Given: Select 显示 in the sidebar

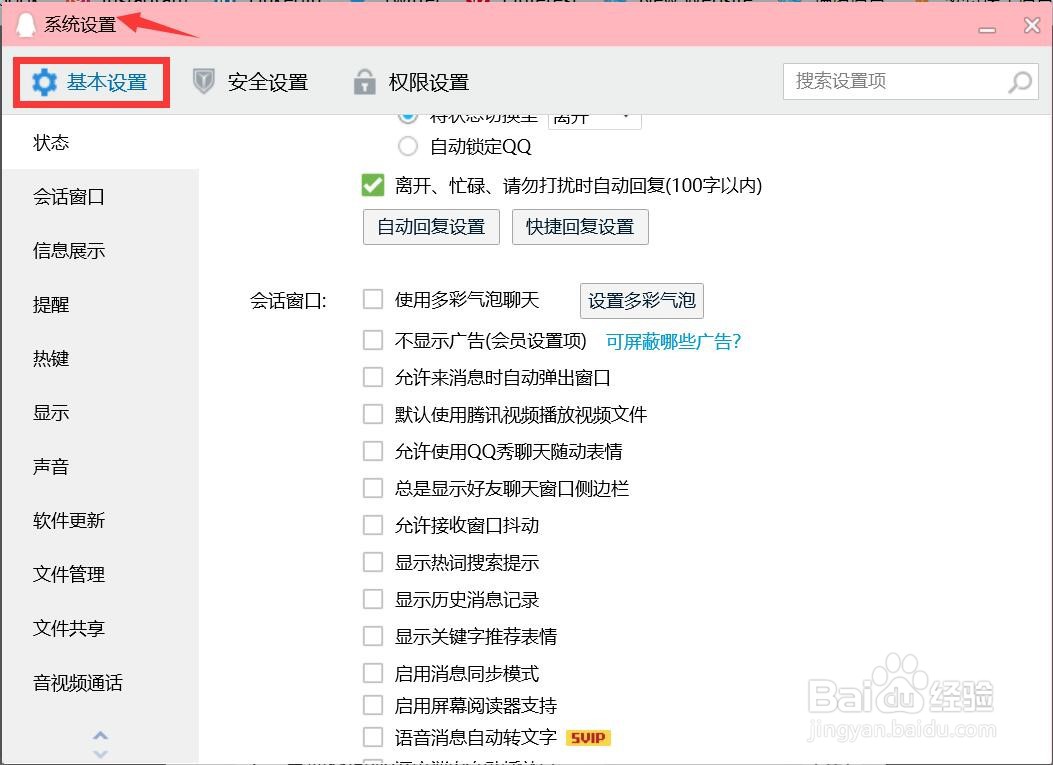Looking at the screenshot, I should tap(101, 412).
